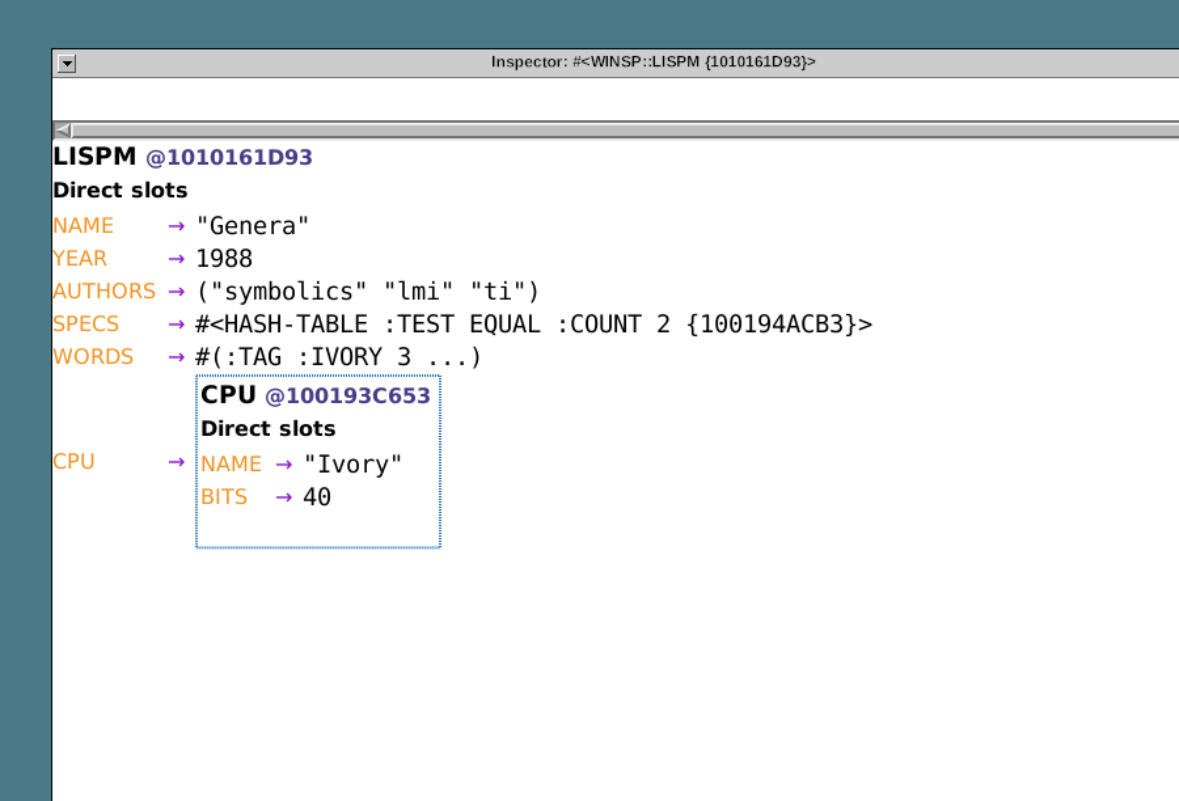This screenshot has height=801, width=1179.
Task: Inspect the HASH-TABLE value of SPECS
Action: (534, 324)
